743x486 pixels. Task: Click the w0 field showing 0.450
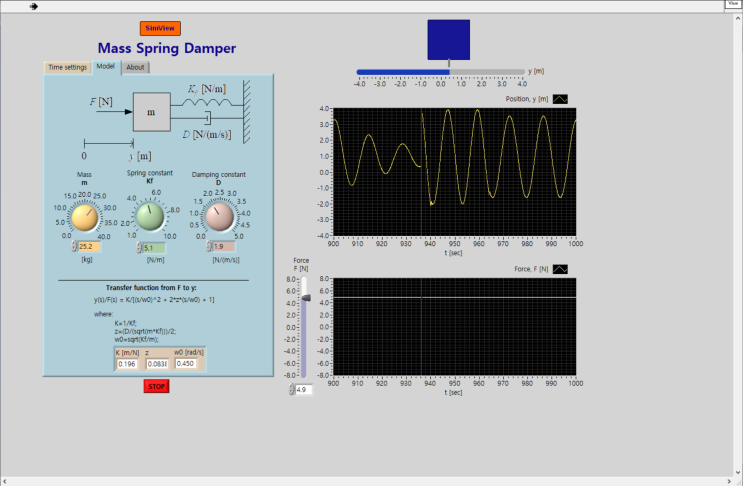point(186,363)
